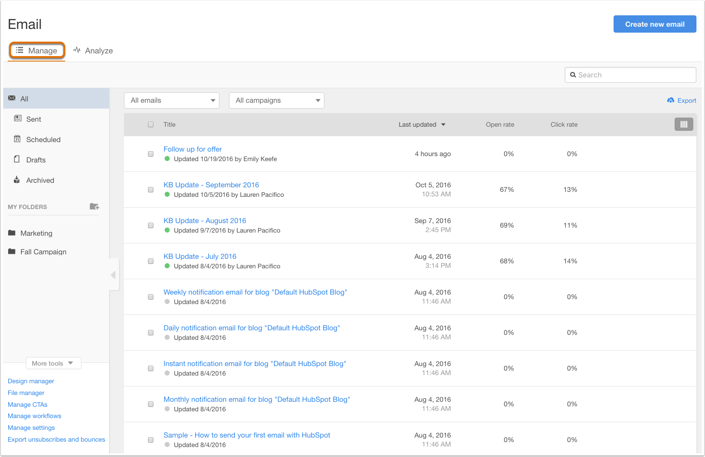Switch to the Analyze tab
Image resolution: width=705 pixels, height=457 pixels.
coord(93,50)
